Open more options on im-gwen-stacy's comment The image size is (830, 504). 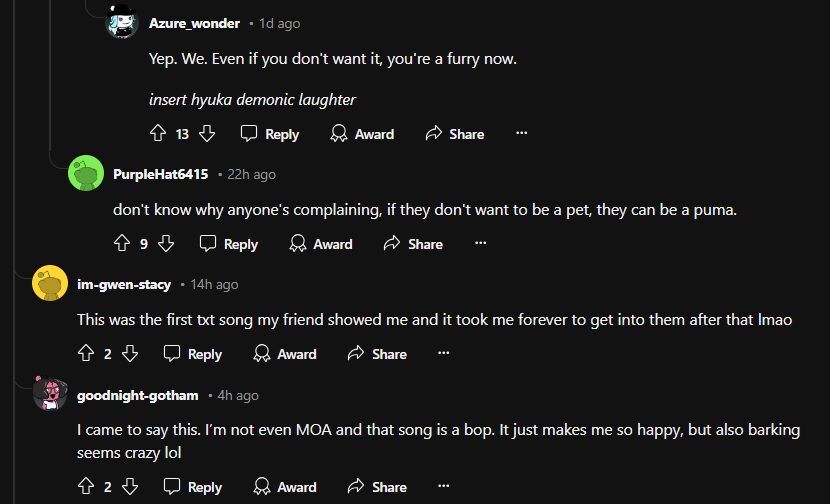pos(444,354)
